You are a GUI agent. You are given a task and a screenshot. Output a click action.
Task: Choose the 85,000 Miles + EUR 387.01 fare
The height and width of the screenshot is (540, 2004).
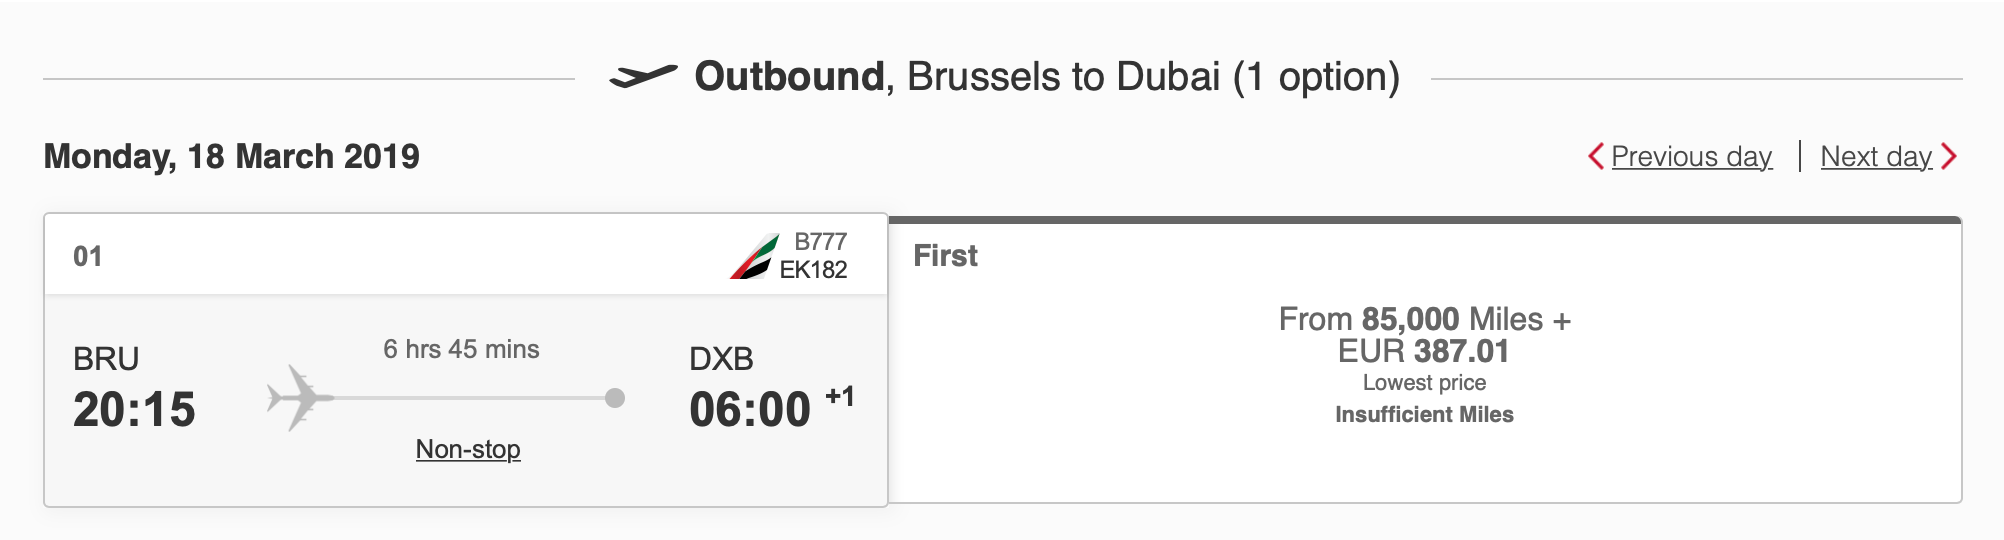[1424, 335]
